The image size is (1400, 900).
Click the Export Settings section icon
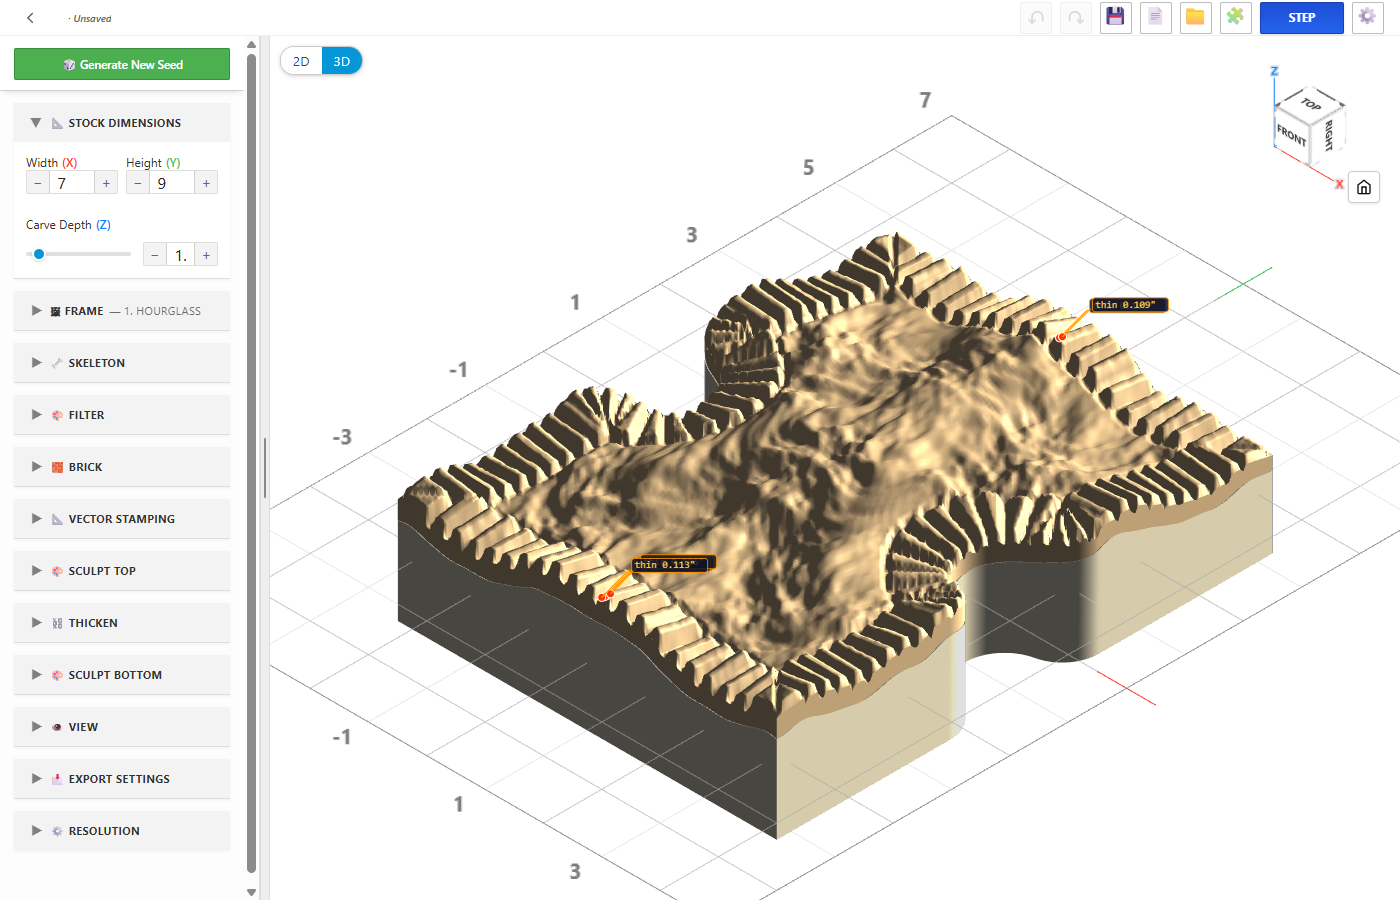pos(57,779)
